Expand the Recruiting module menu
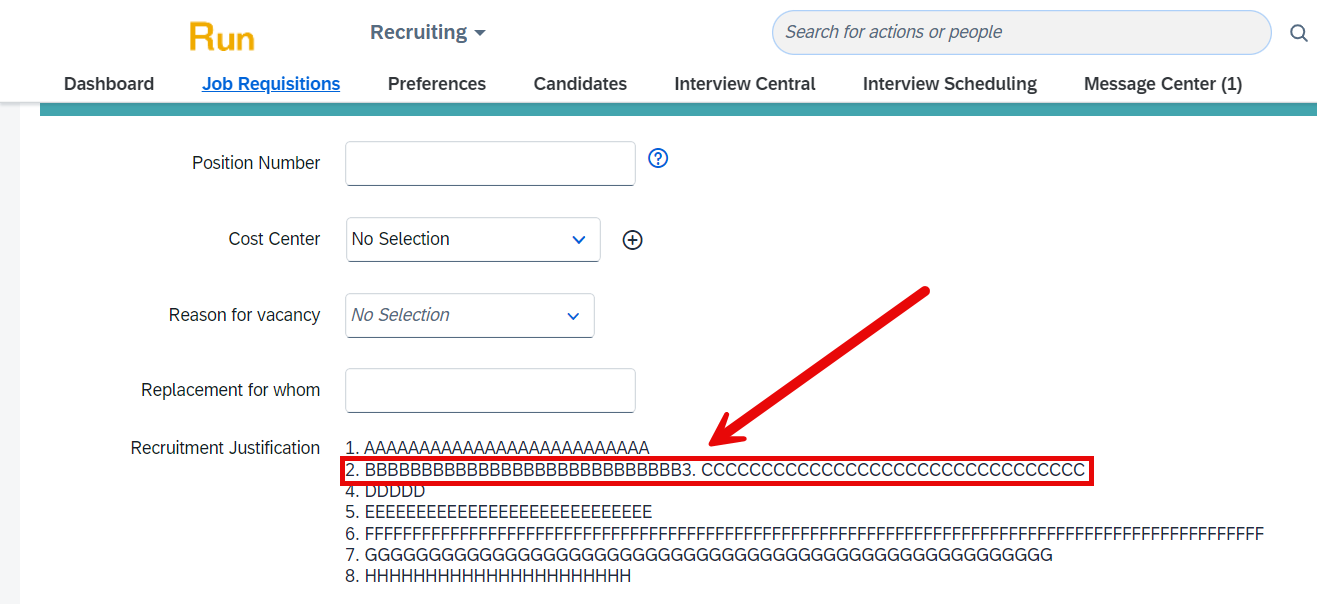 point(428,32)
